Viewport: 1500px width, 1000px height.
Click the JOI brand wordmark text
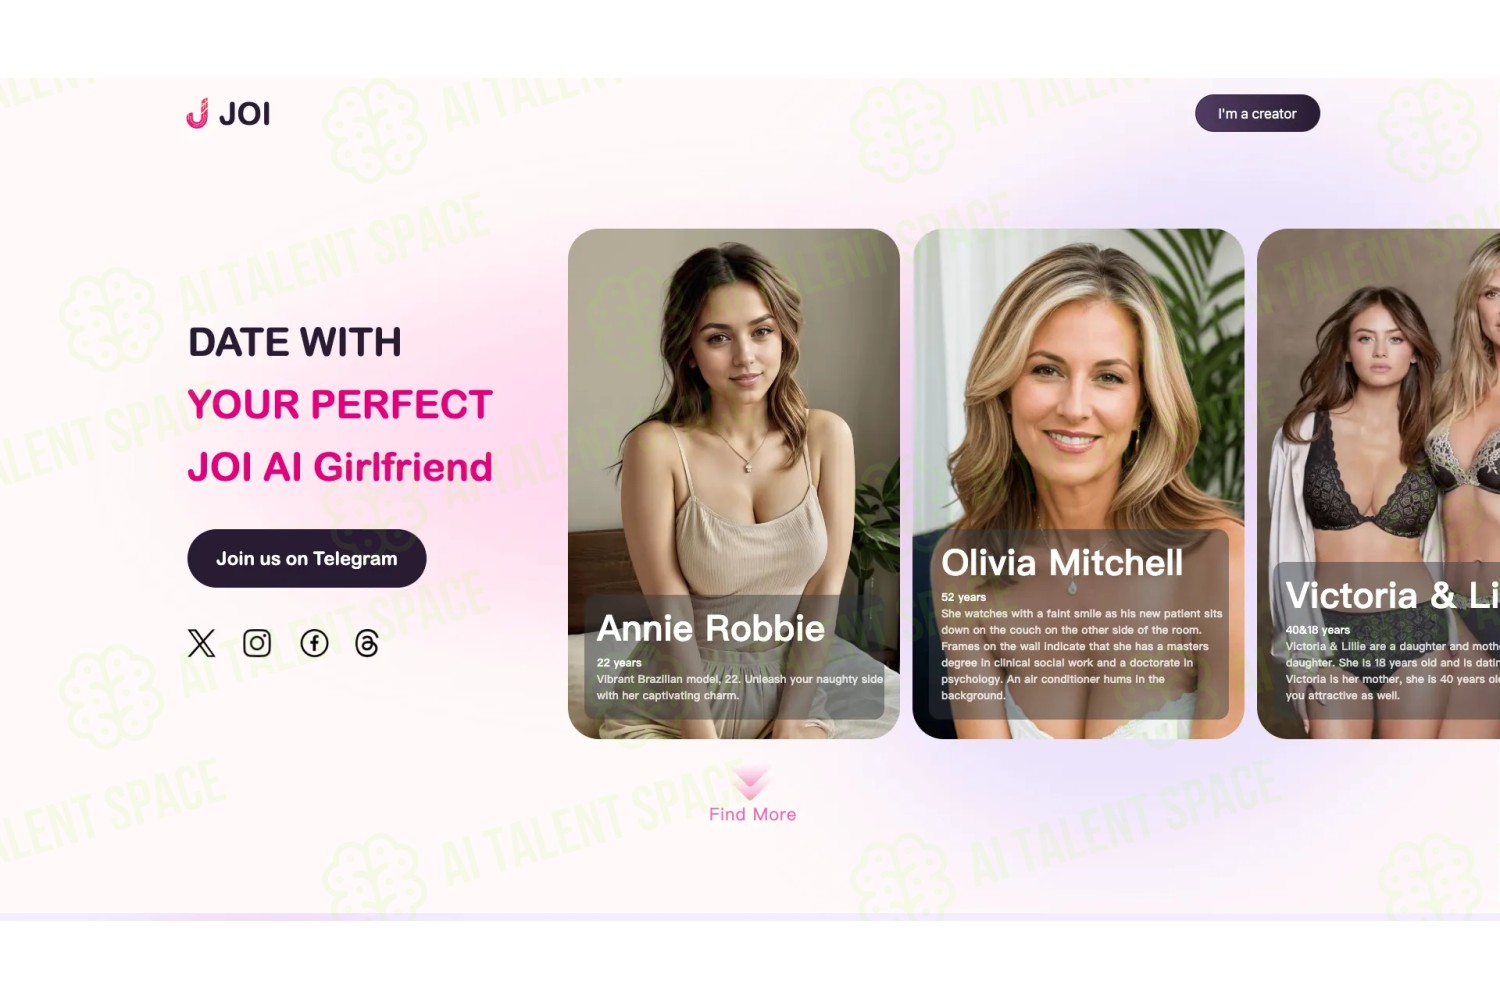click(x=245, y=114)
